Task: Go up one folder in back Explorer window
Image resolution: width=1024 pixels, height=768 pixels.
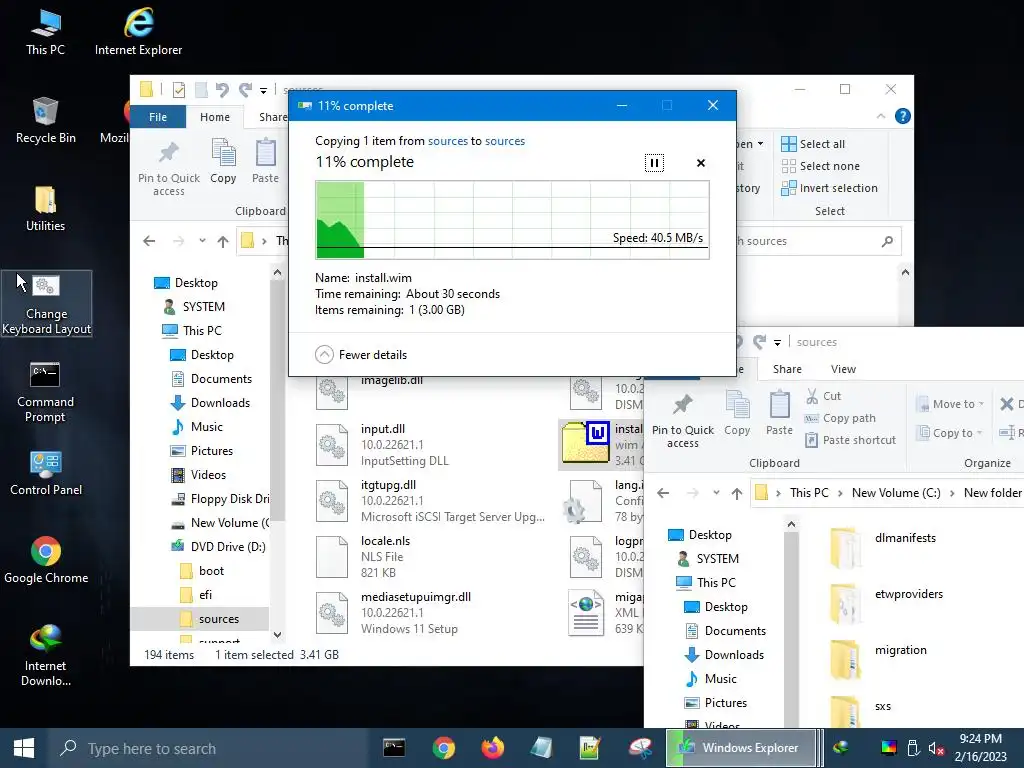Action: point(223,241)
